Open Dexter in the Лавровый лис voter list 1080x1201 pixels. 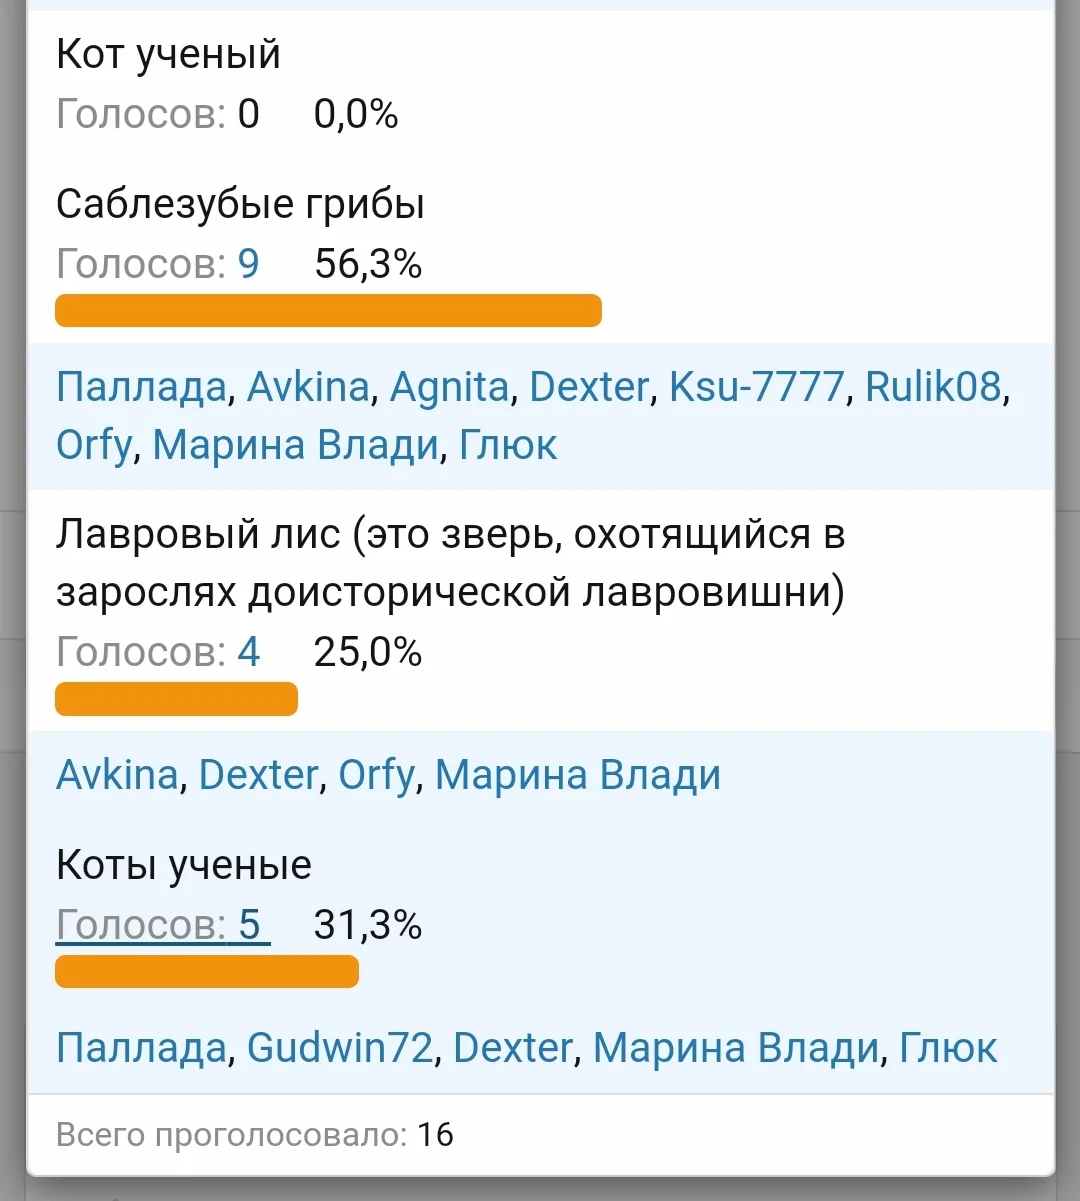258,775
